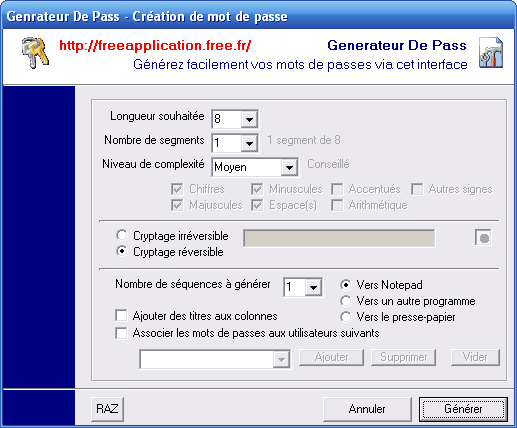Expand Nombre de séquences à générer dropdown

click(x=313, y=287)
